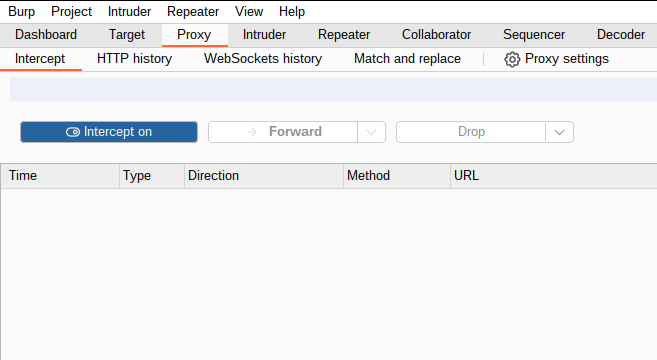Image resolution: width=657 pixels, height=360 pixels.
Task: Open the HTTP history sub-tab
Action: click(x=135, y=59)
